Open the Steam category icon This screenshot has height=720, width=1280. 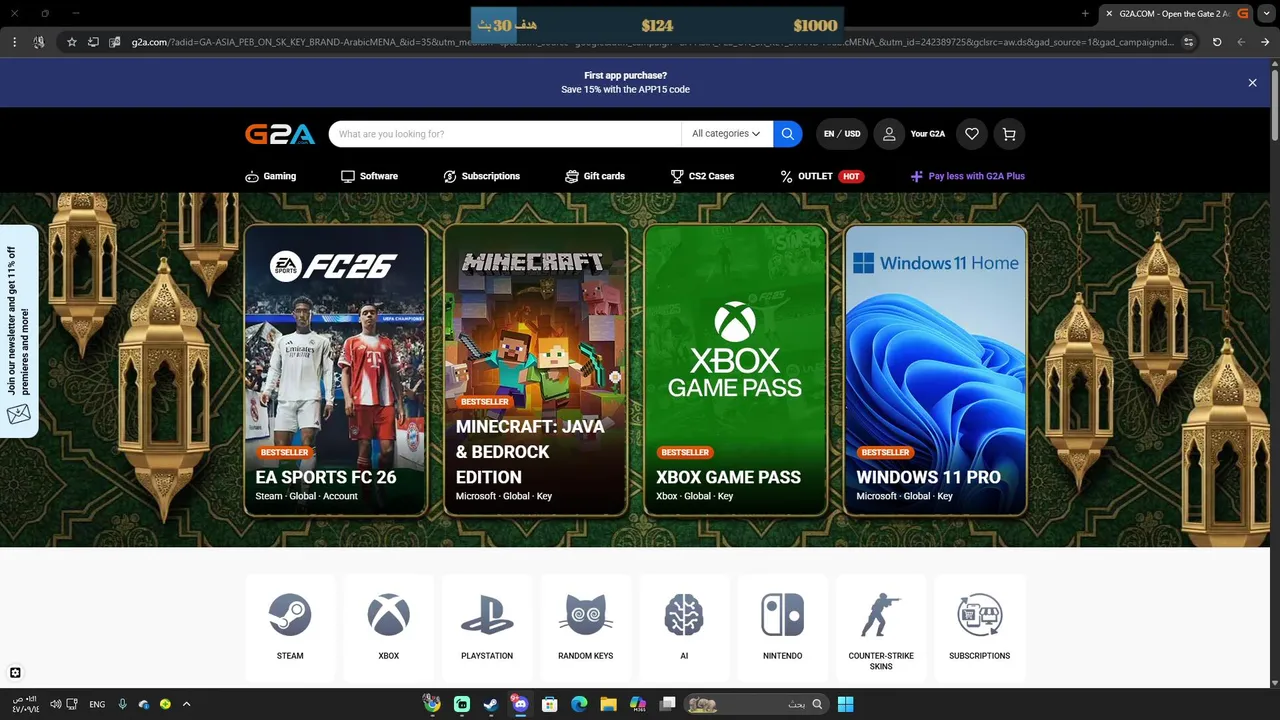pyautogui.click(x=290, y=615)
